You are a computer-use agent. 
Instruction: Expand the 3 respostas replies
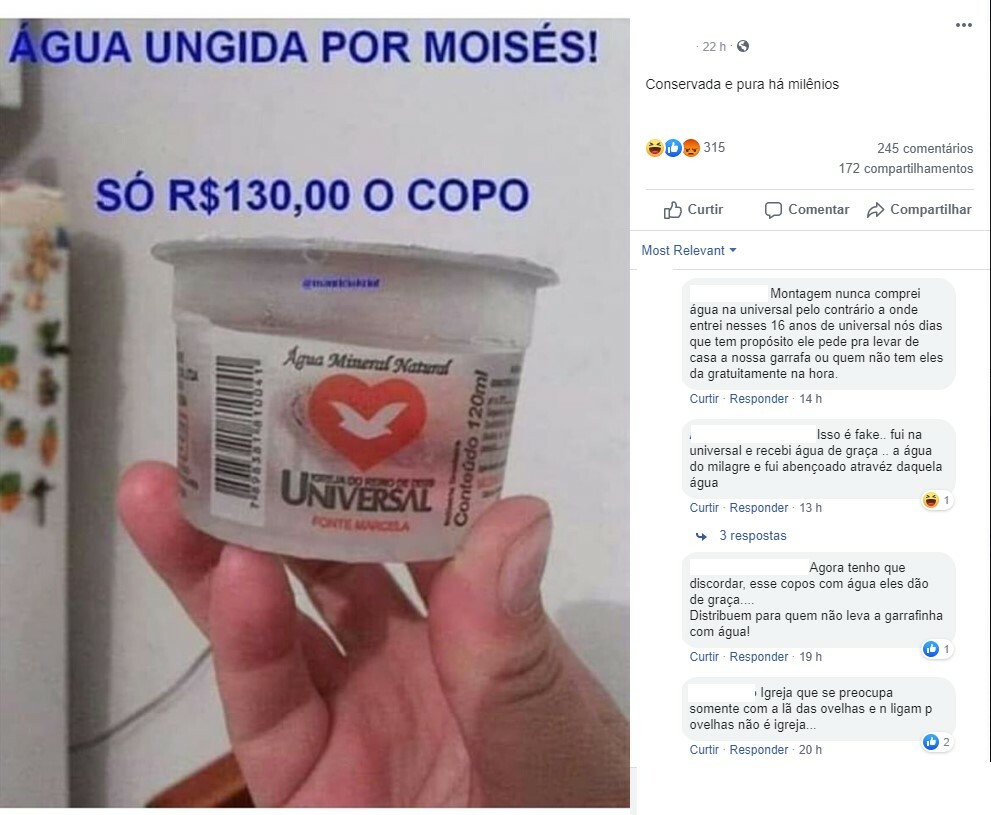(x=753, y=536)
